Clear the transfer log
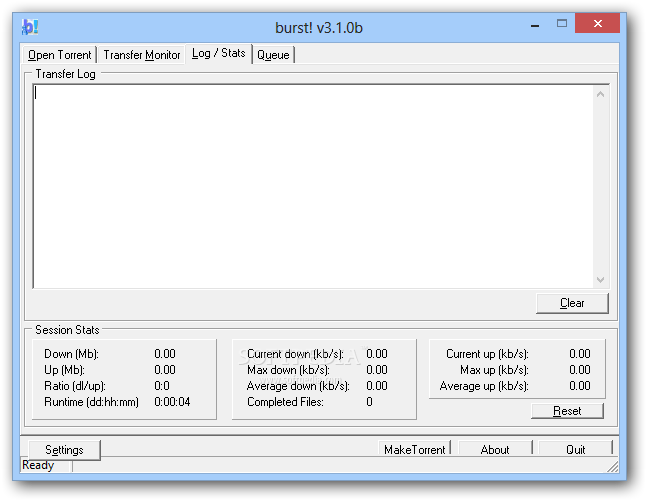The height and width of the screenshot is (501, 647). point(572,303)
